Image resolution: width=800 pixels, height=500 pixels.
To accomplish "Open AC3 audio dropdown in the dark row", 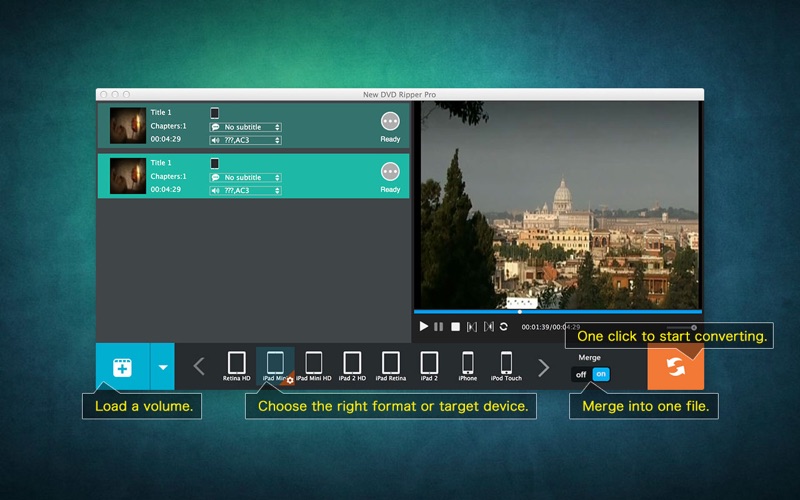I will 245,140.
